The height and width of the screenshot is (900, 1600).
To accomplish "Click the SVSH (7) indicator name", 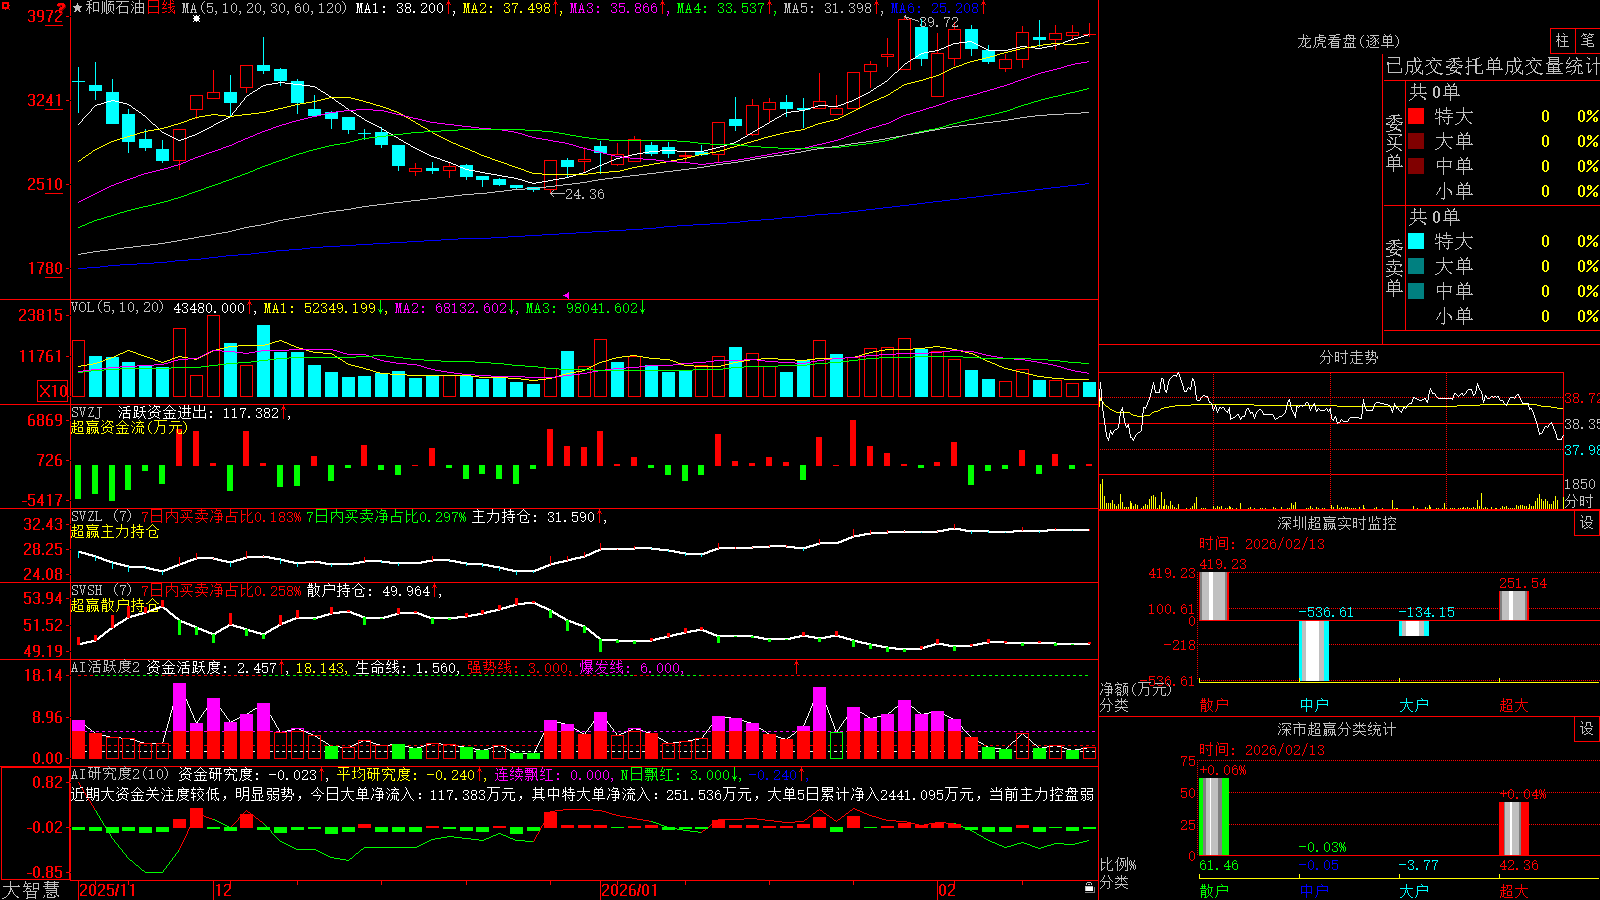I will (x=102, y=591).
